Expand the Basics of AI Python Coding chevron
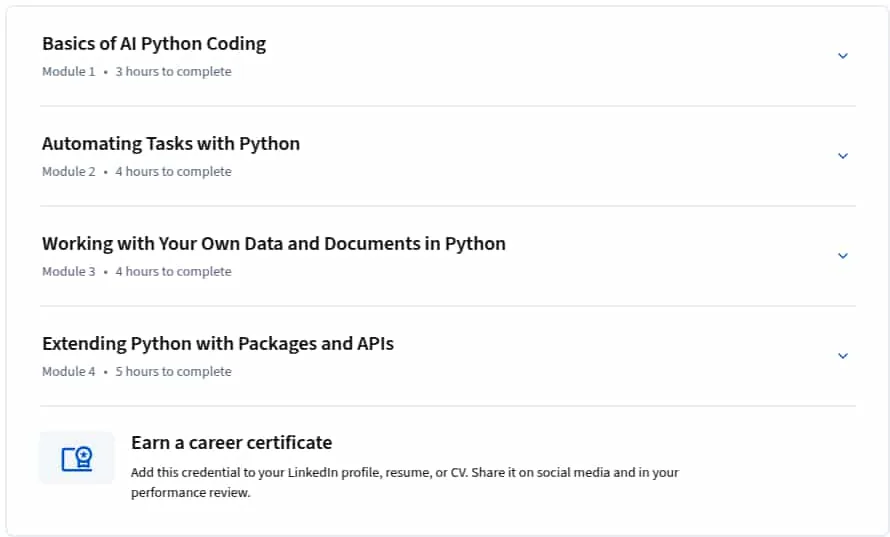This screenshot has width=890, height=537. [x=843, y=56]
